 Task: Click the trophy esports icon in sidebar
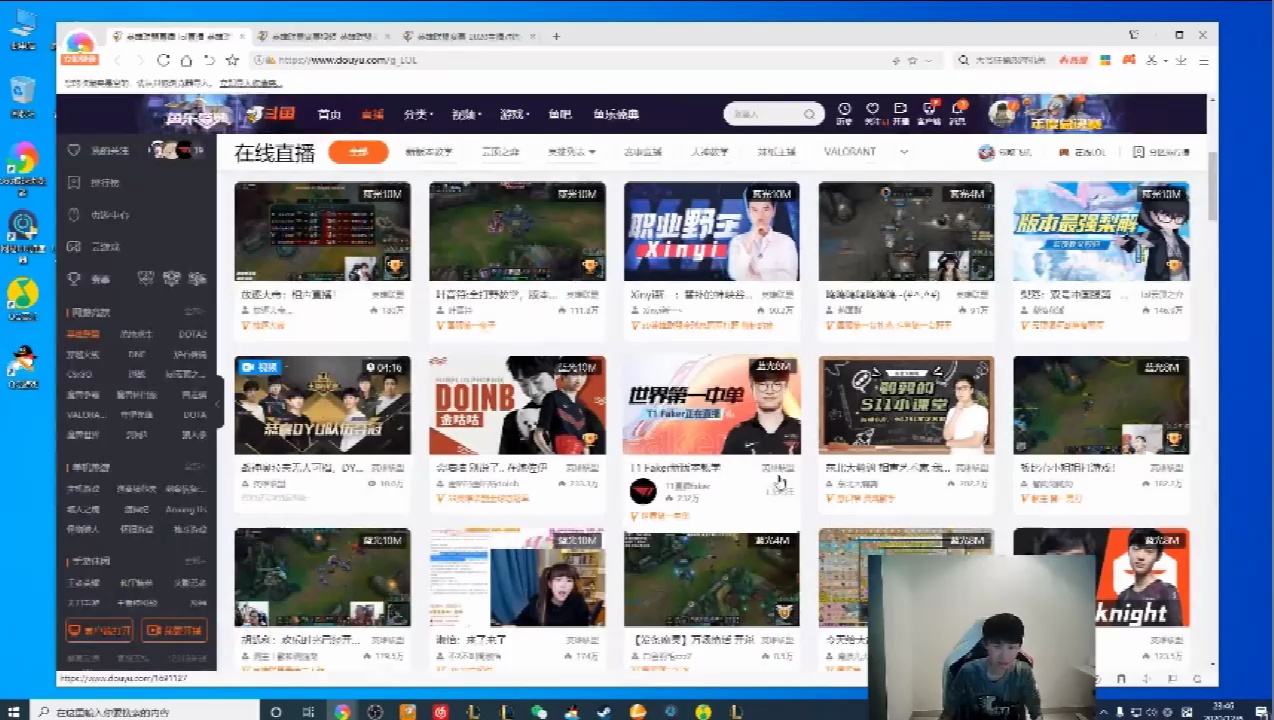coord(74,278)
